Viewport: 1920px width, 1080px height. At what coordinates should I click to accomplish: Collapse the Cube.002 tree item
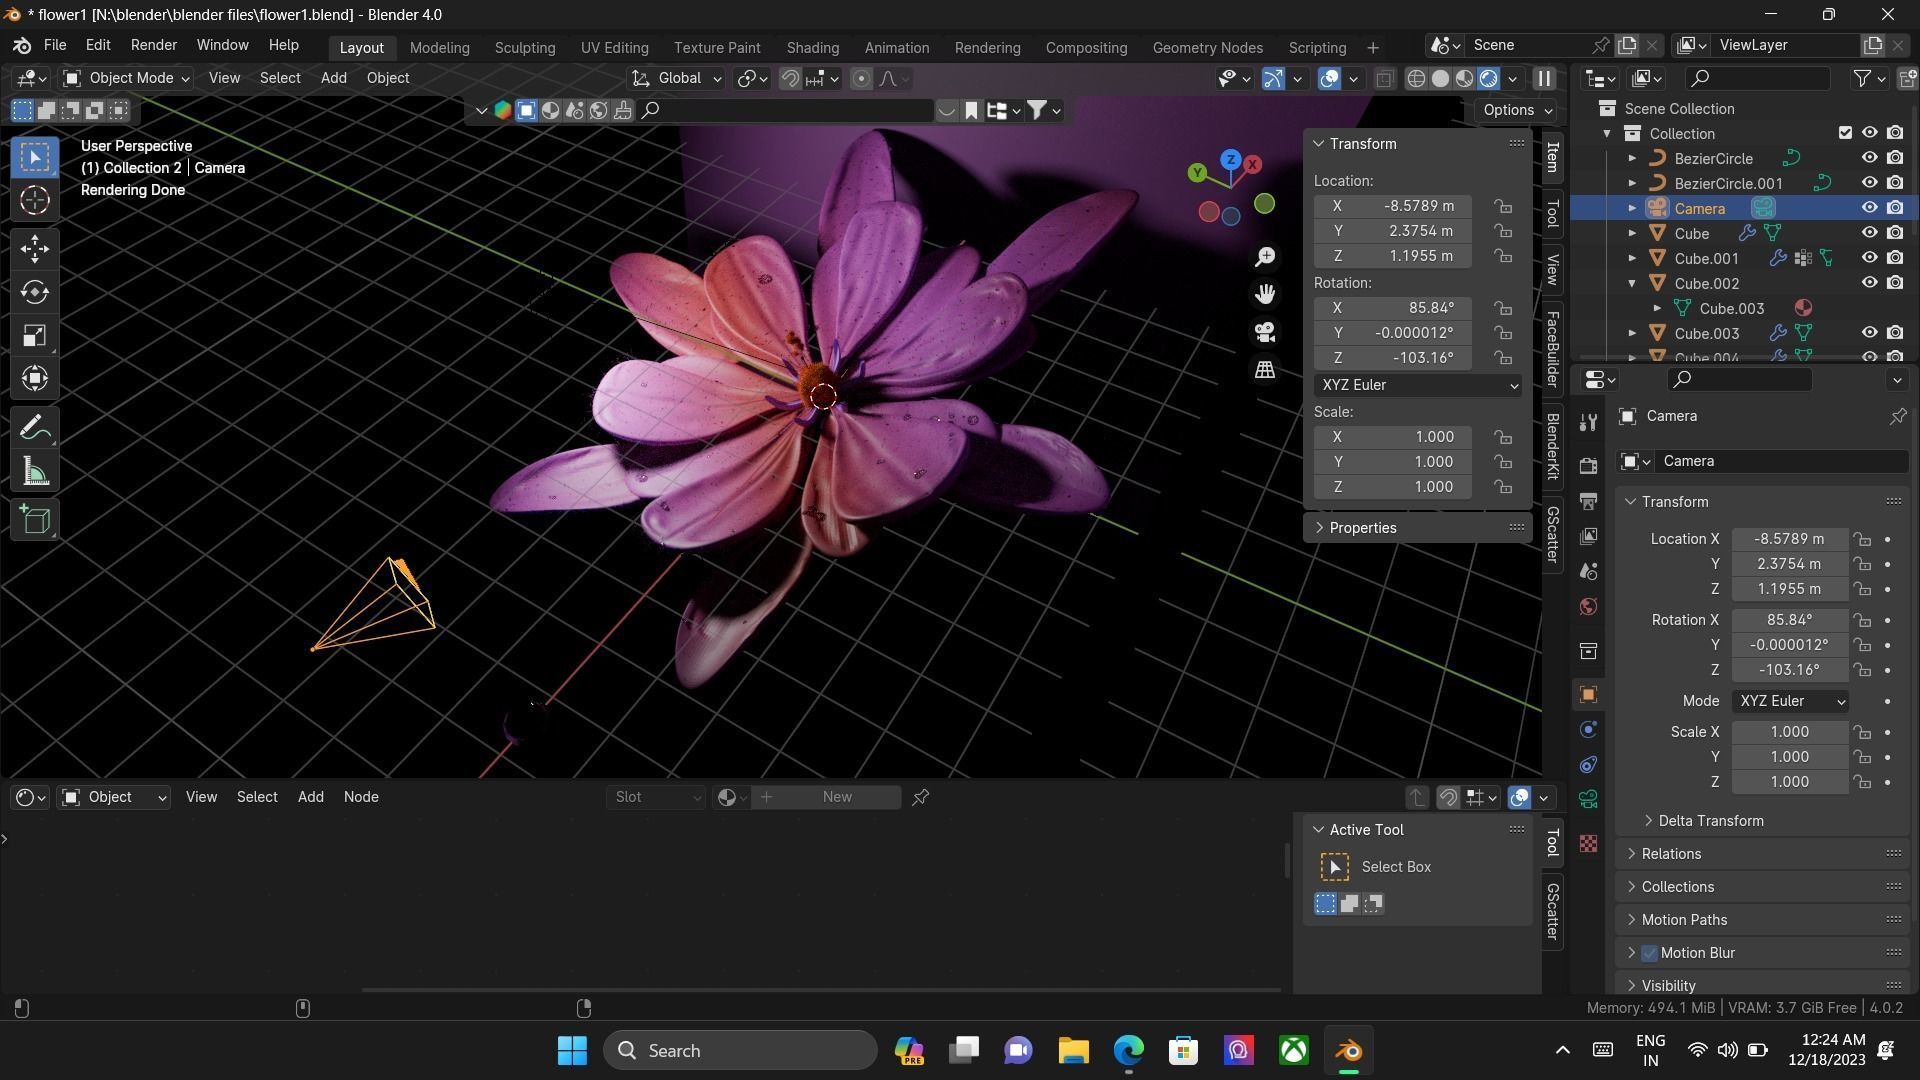point(1632,284)
